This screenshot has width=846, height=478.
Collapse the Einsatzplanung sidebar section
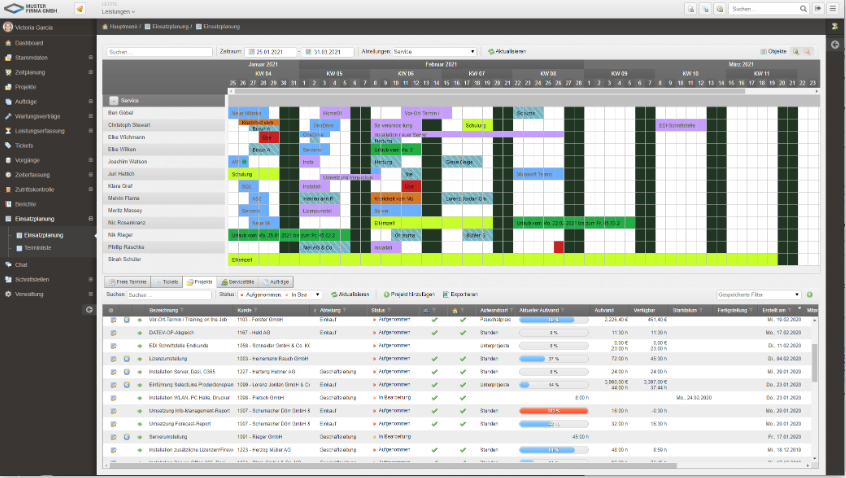[90, 218]
